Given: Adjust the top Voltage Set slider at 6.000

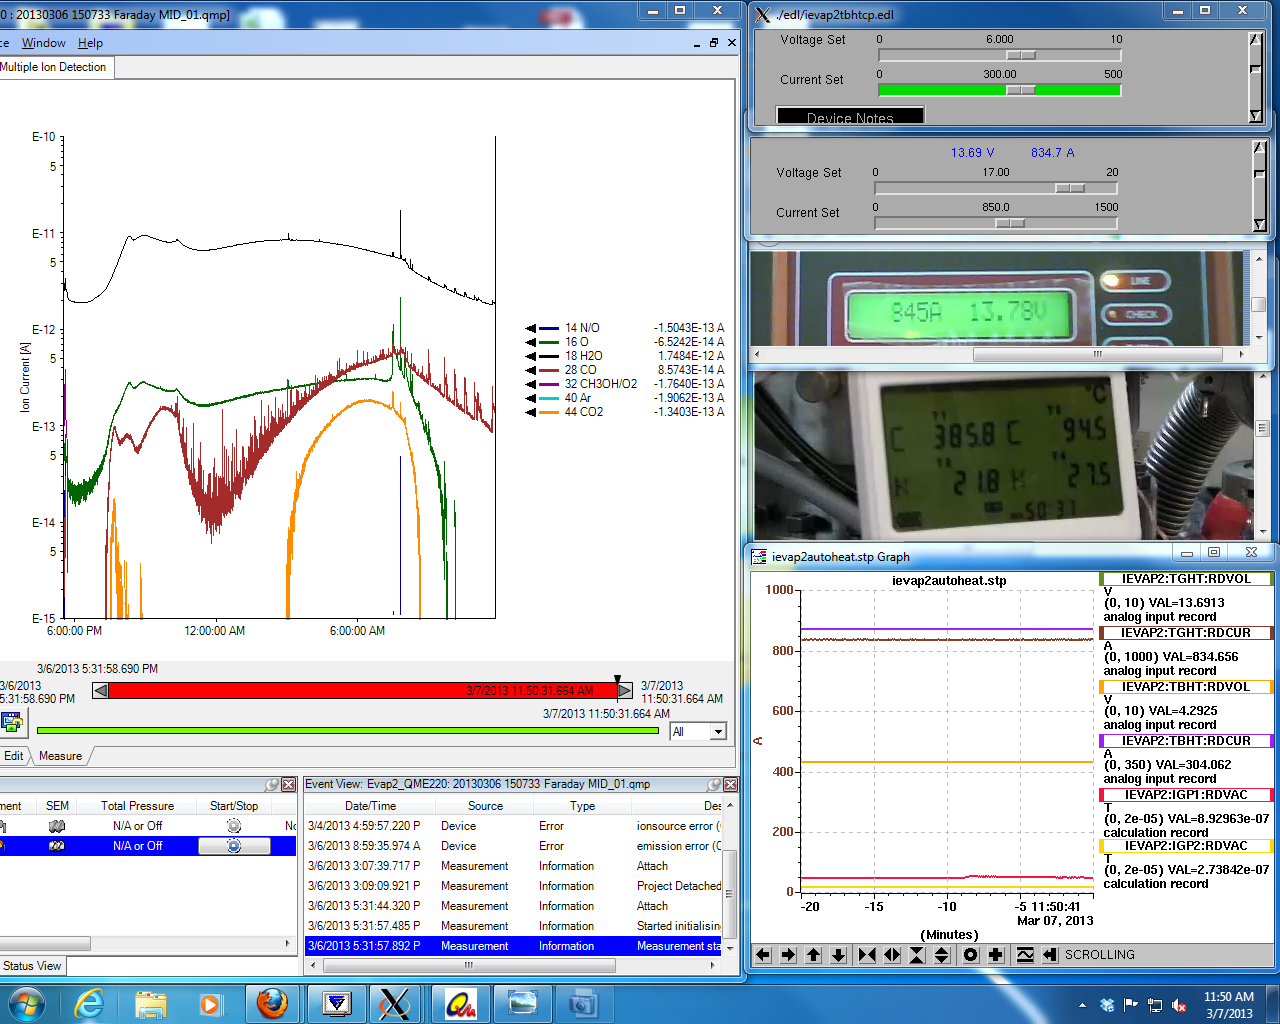Looking at the screenshot, I should (1020, 55).
